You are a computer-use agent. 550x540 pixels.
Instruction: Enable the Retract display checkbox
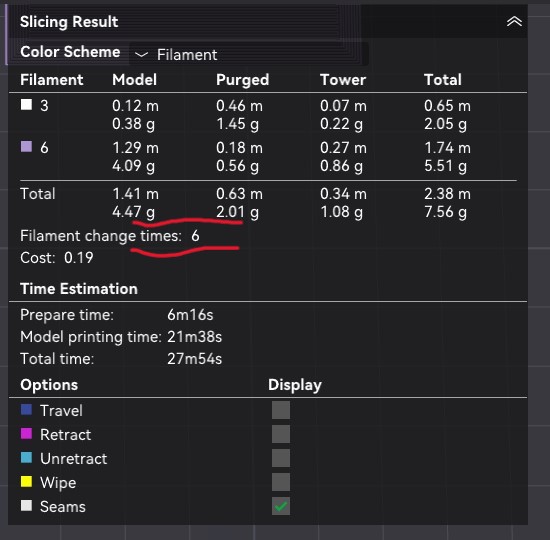click(281, 434)
